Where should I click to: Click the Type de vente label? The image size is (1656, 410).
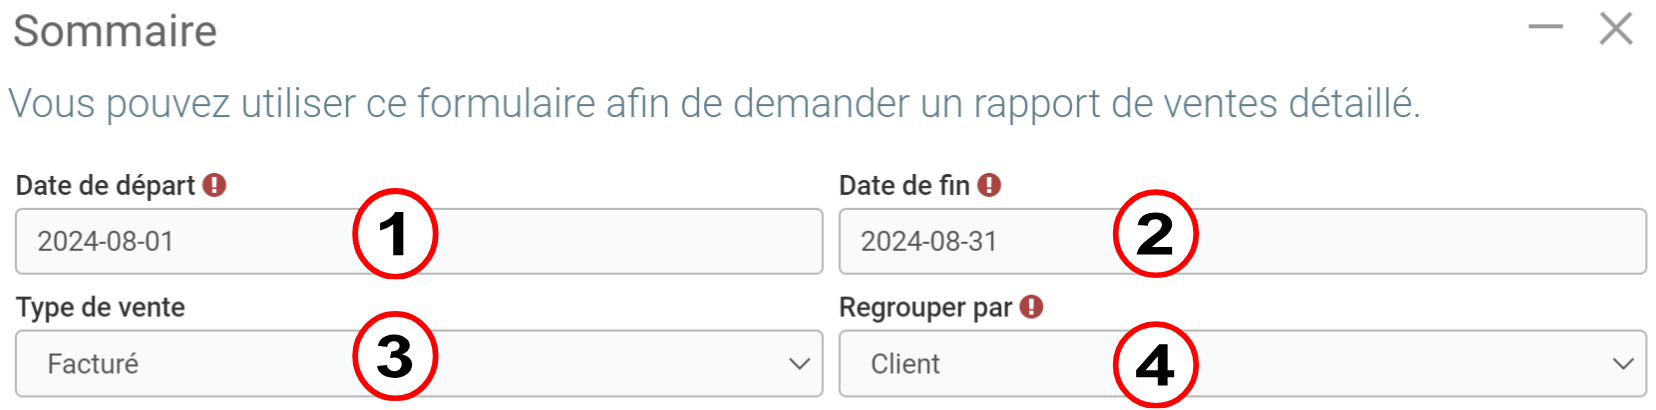pyautogui.click(x=100, y=307)
